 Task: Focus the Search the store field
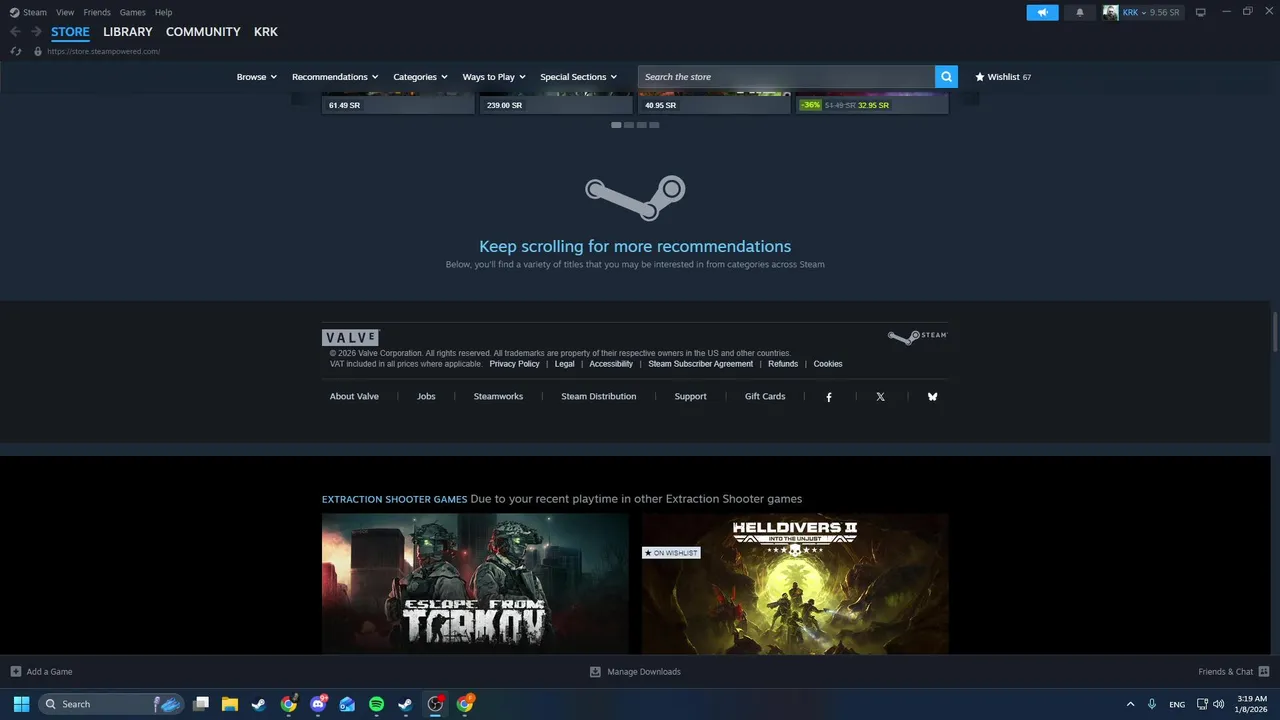pos(786,77)
